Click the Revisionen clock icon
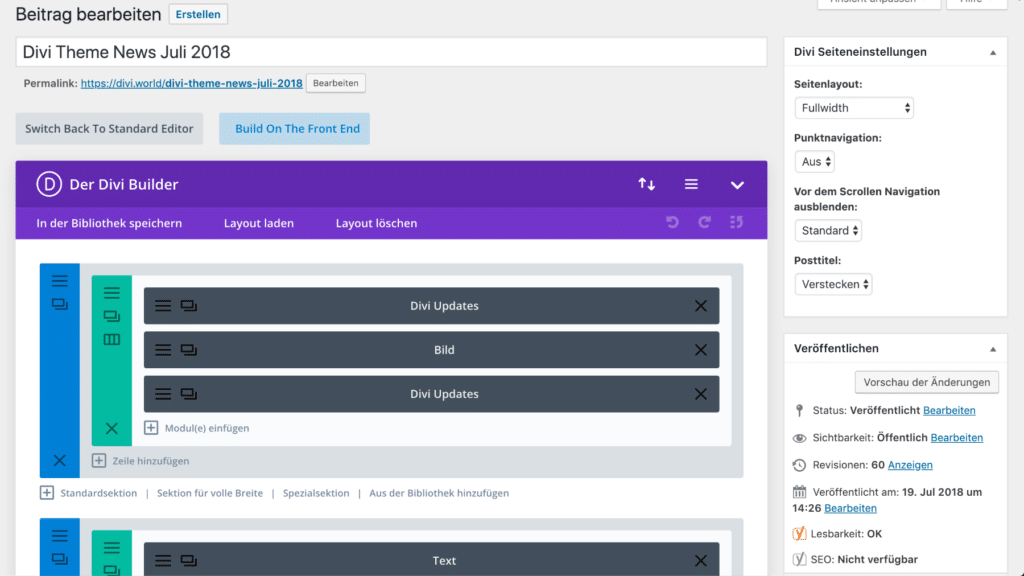1024x576 pixels. [x=799, y=465]
